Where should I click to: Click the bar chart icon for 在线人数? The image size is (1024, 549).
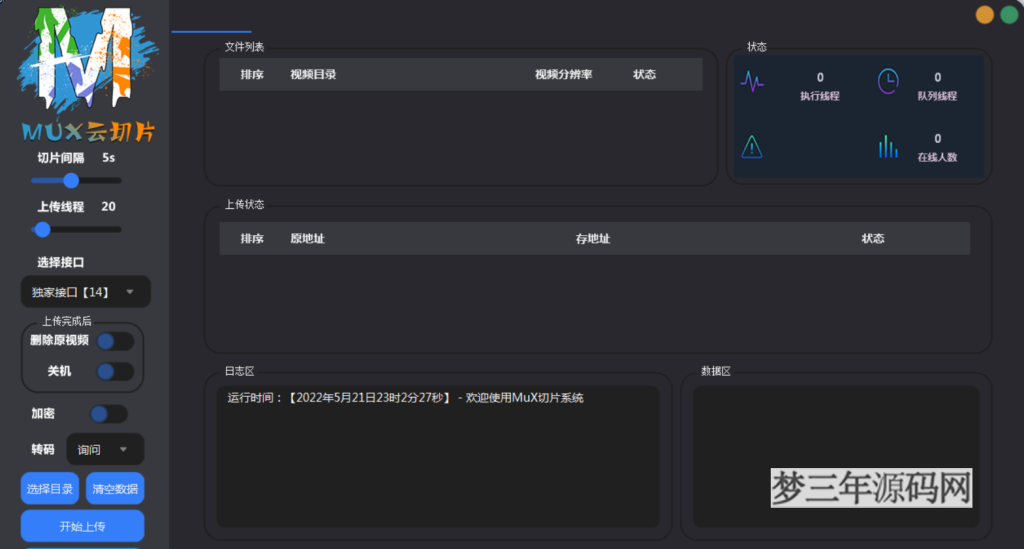click(888, 147)
